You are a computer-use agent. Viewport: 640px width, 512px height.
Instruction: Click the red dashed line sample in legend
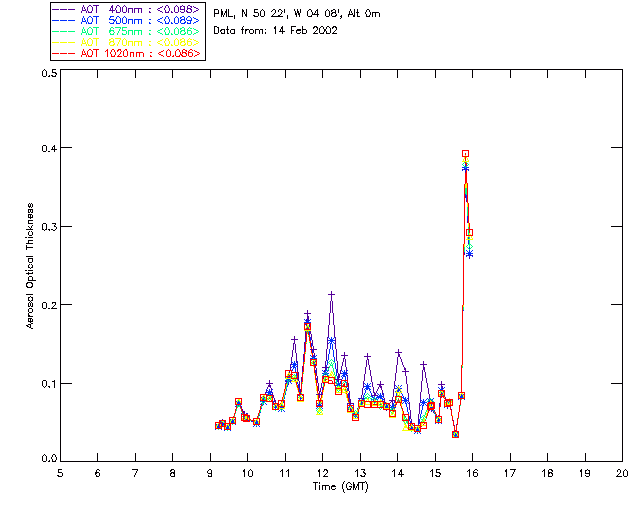coord(64,53)
